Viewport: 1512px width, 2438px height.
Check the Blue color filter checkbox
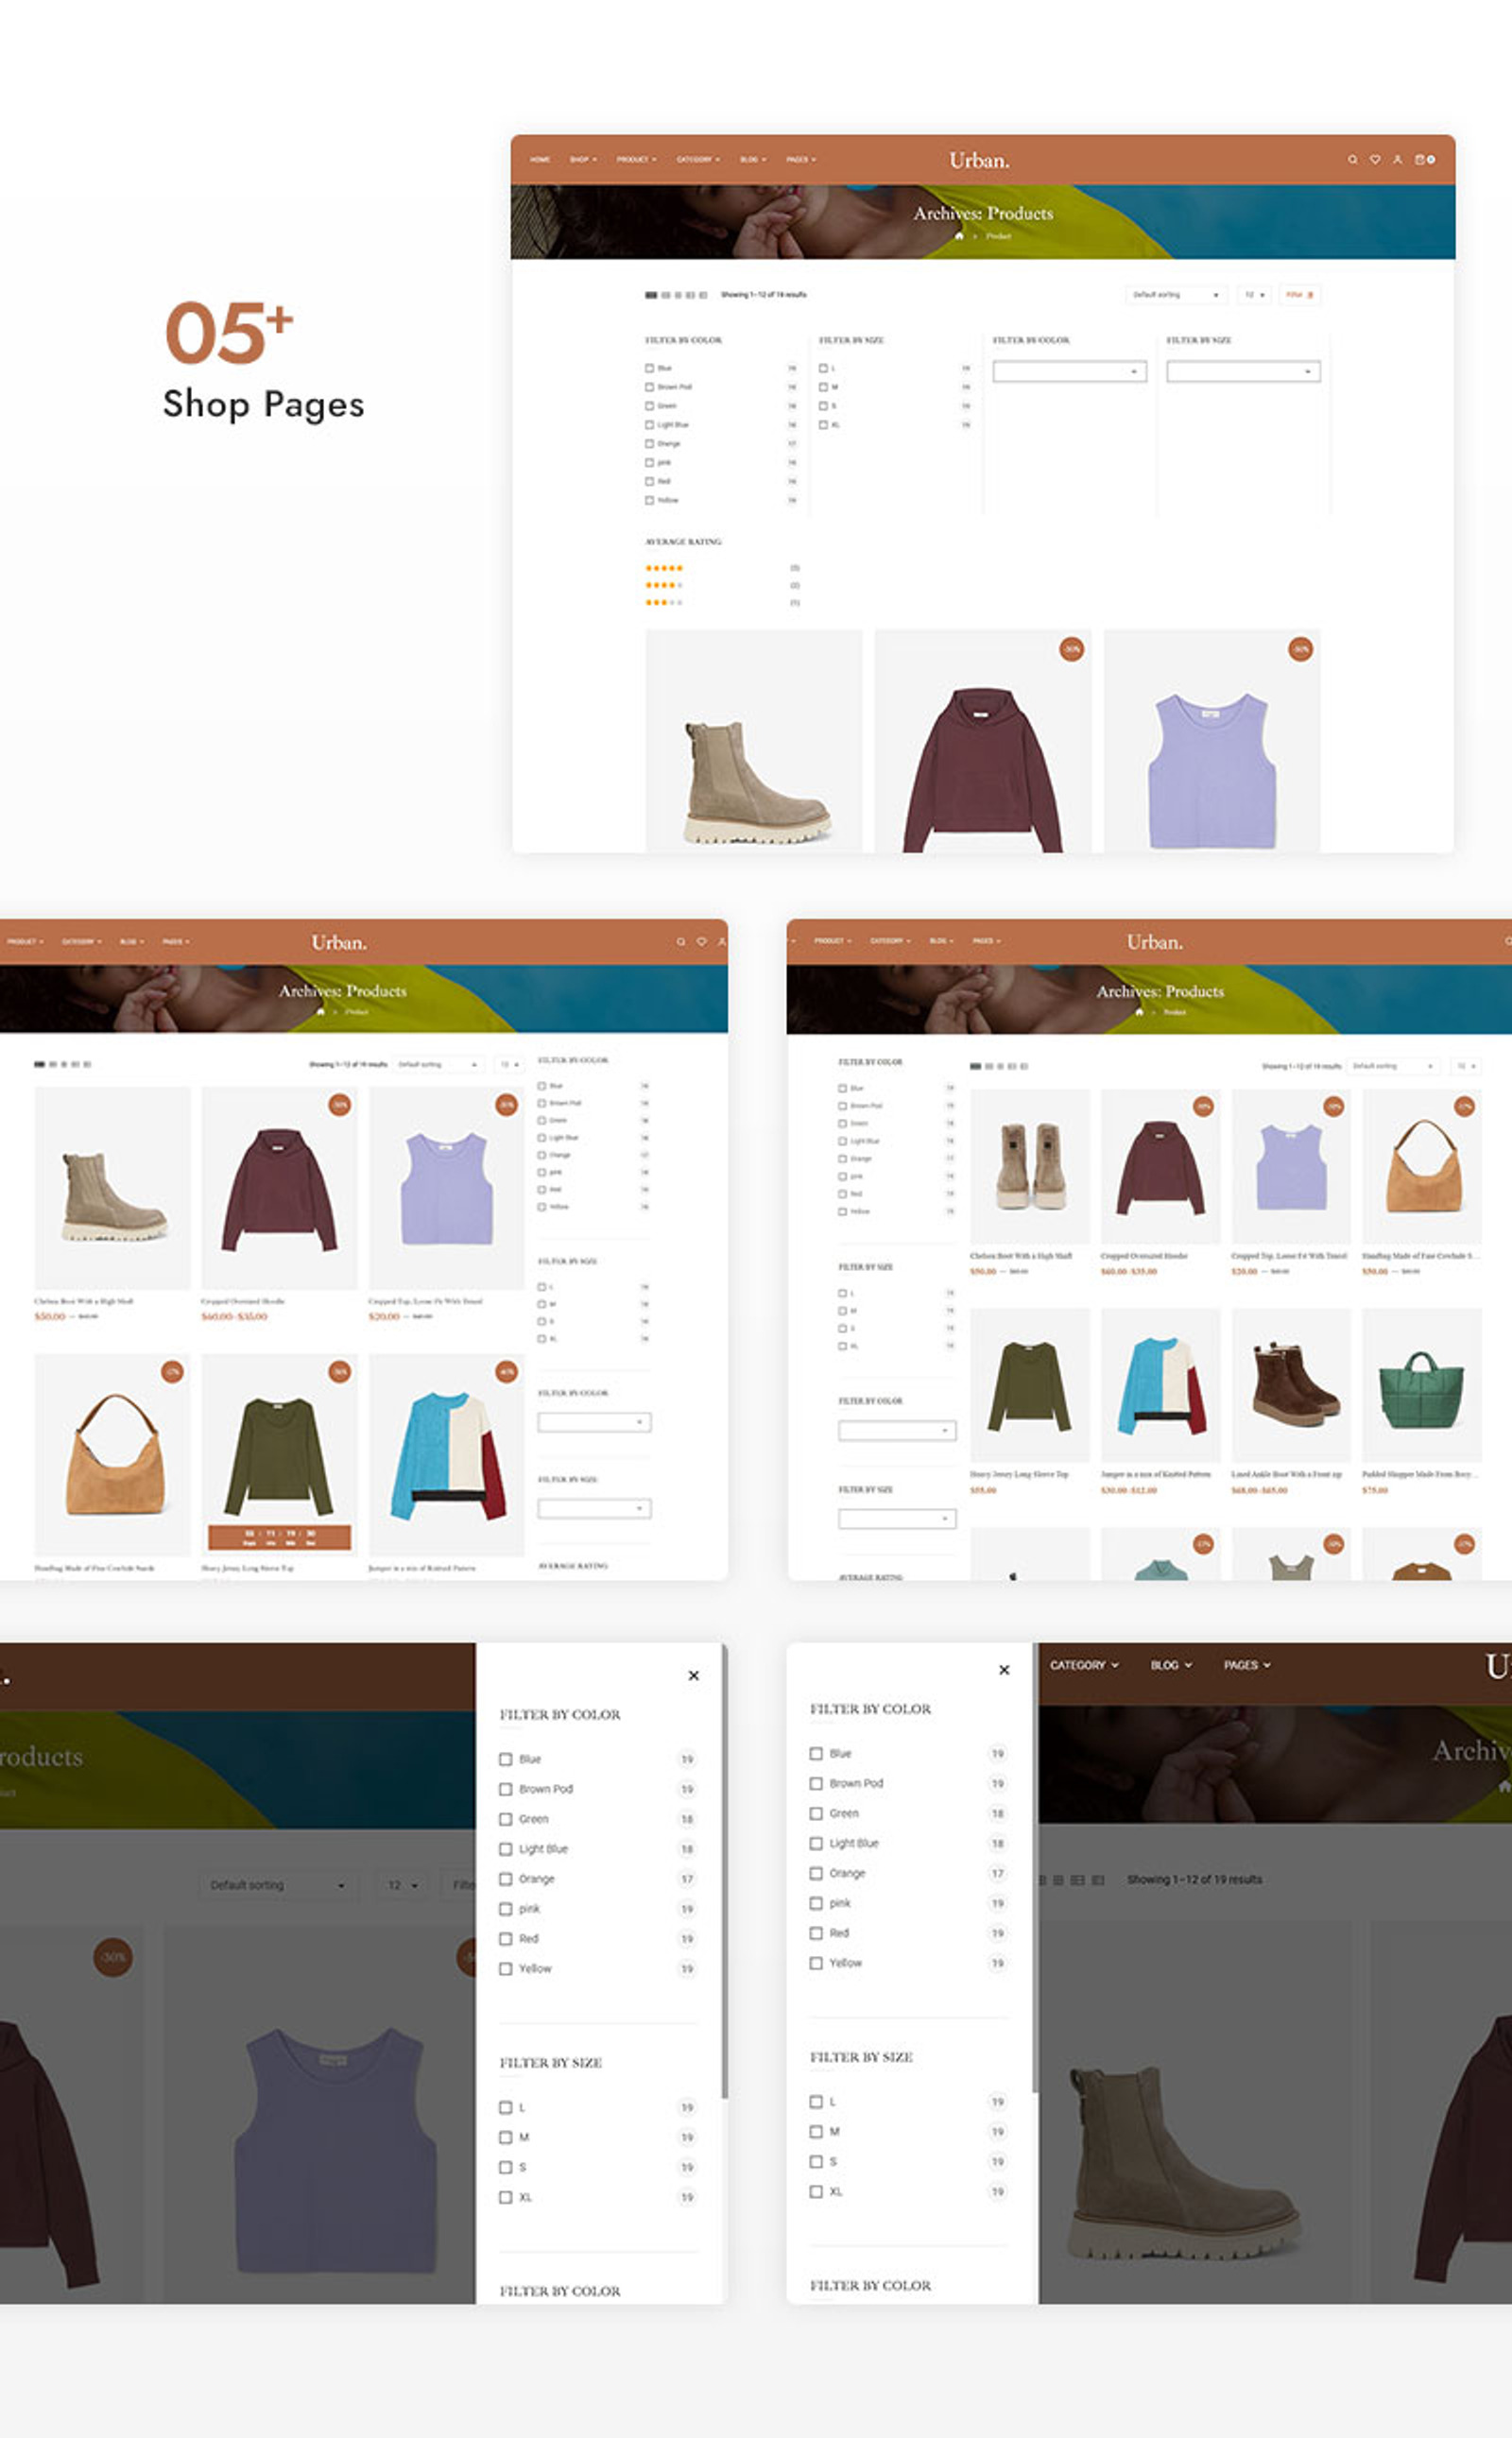[x=648, y=368]
